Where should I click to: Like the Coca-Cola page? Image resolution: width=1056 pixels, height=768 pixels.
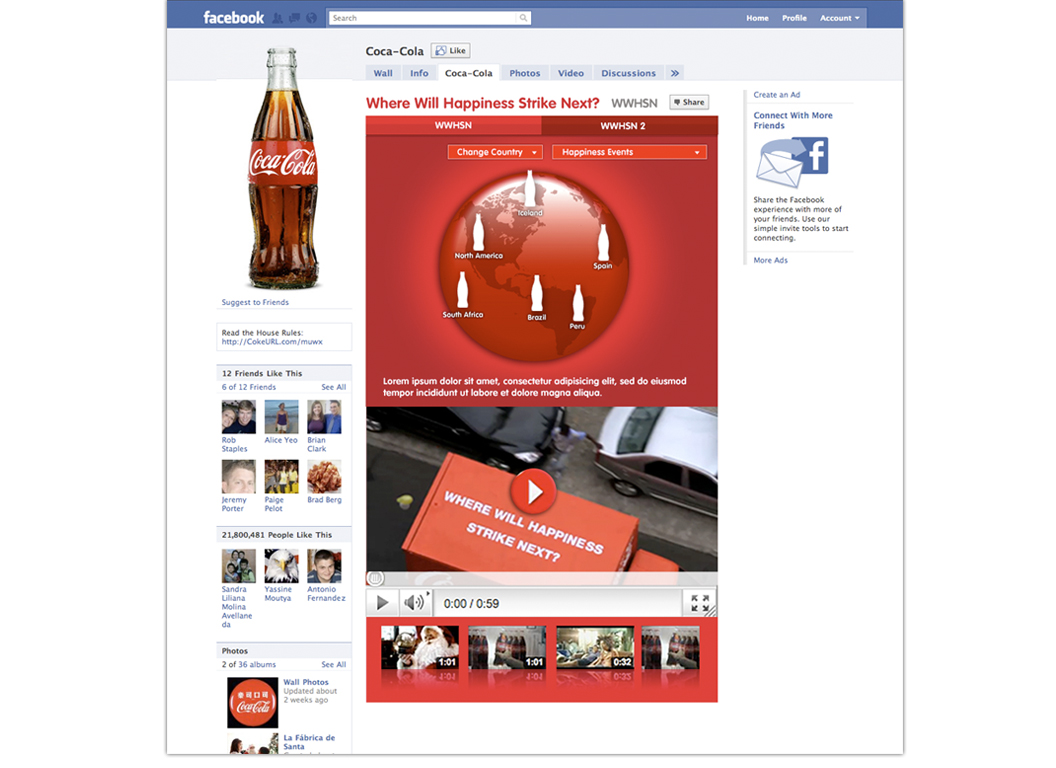click(x=451, y=51)
